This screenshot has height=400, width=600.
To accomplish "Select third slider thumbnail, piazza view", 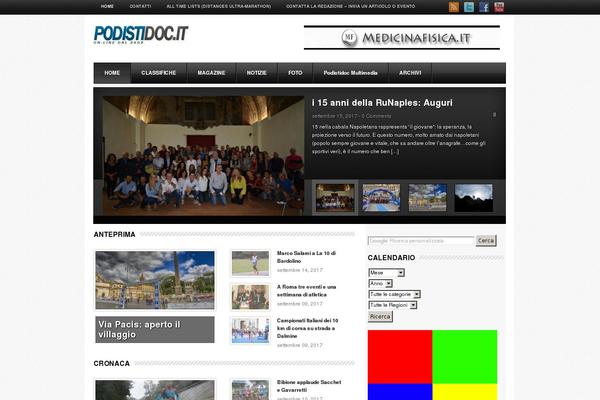I will click(427, 198).
